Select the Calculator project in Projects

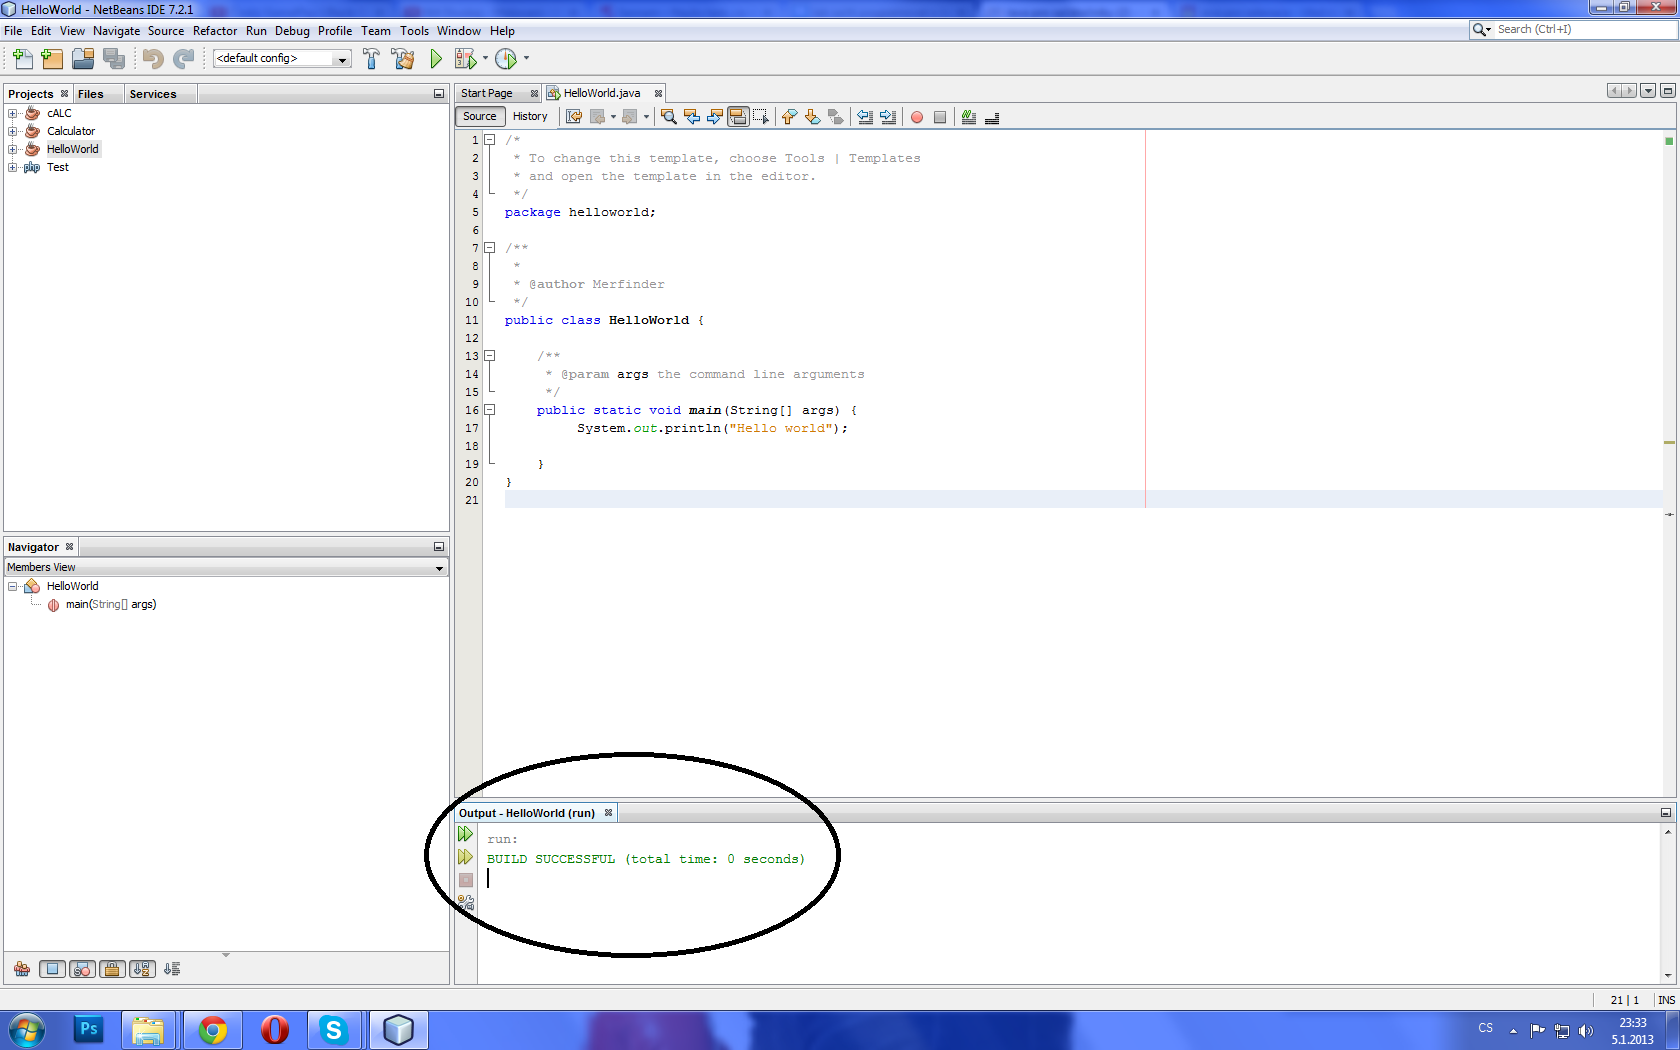point(71,132)
